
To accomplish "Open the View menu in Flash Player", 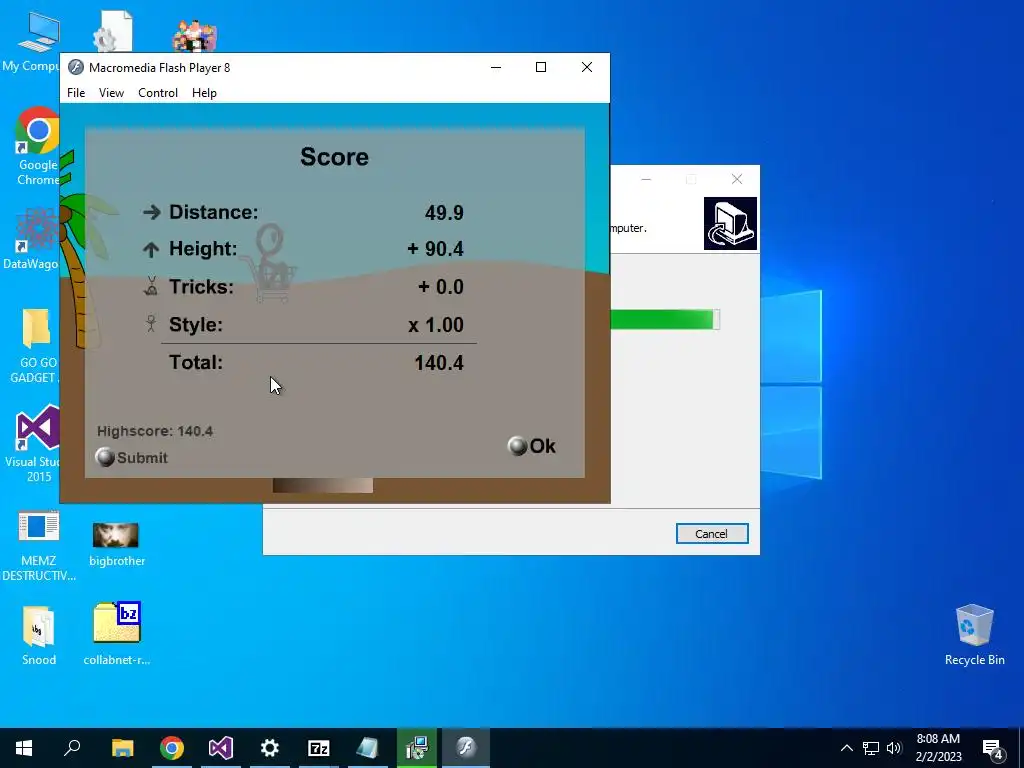I will [x=111, y=93].
